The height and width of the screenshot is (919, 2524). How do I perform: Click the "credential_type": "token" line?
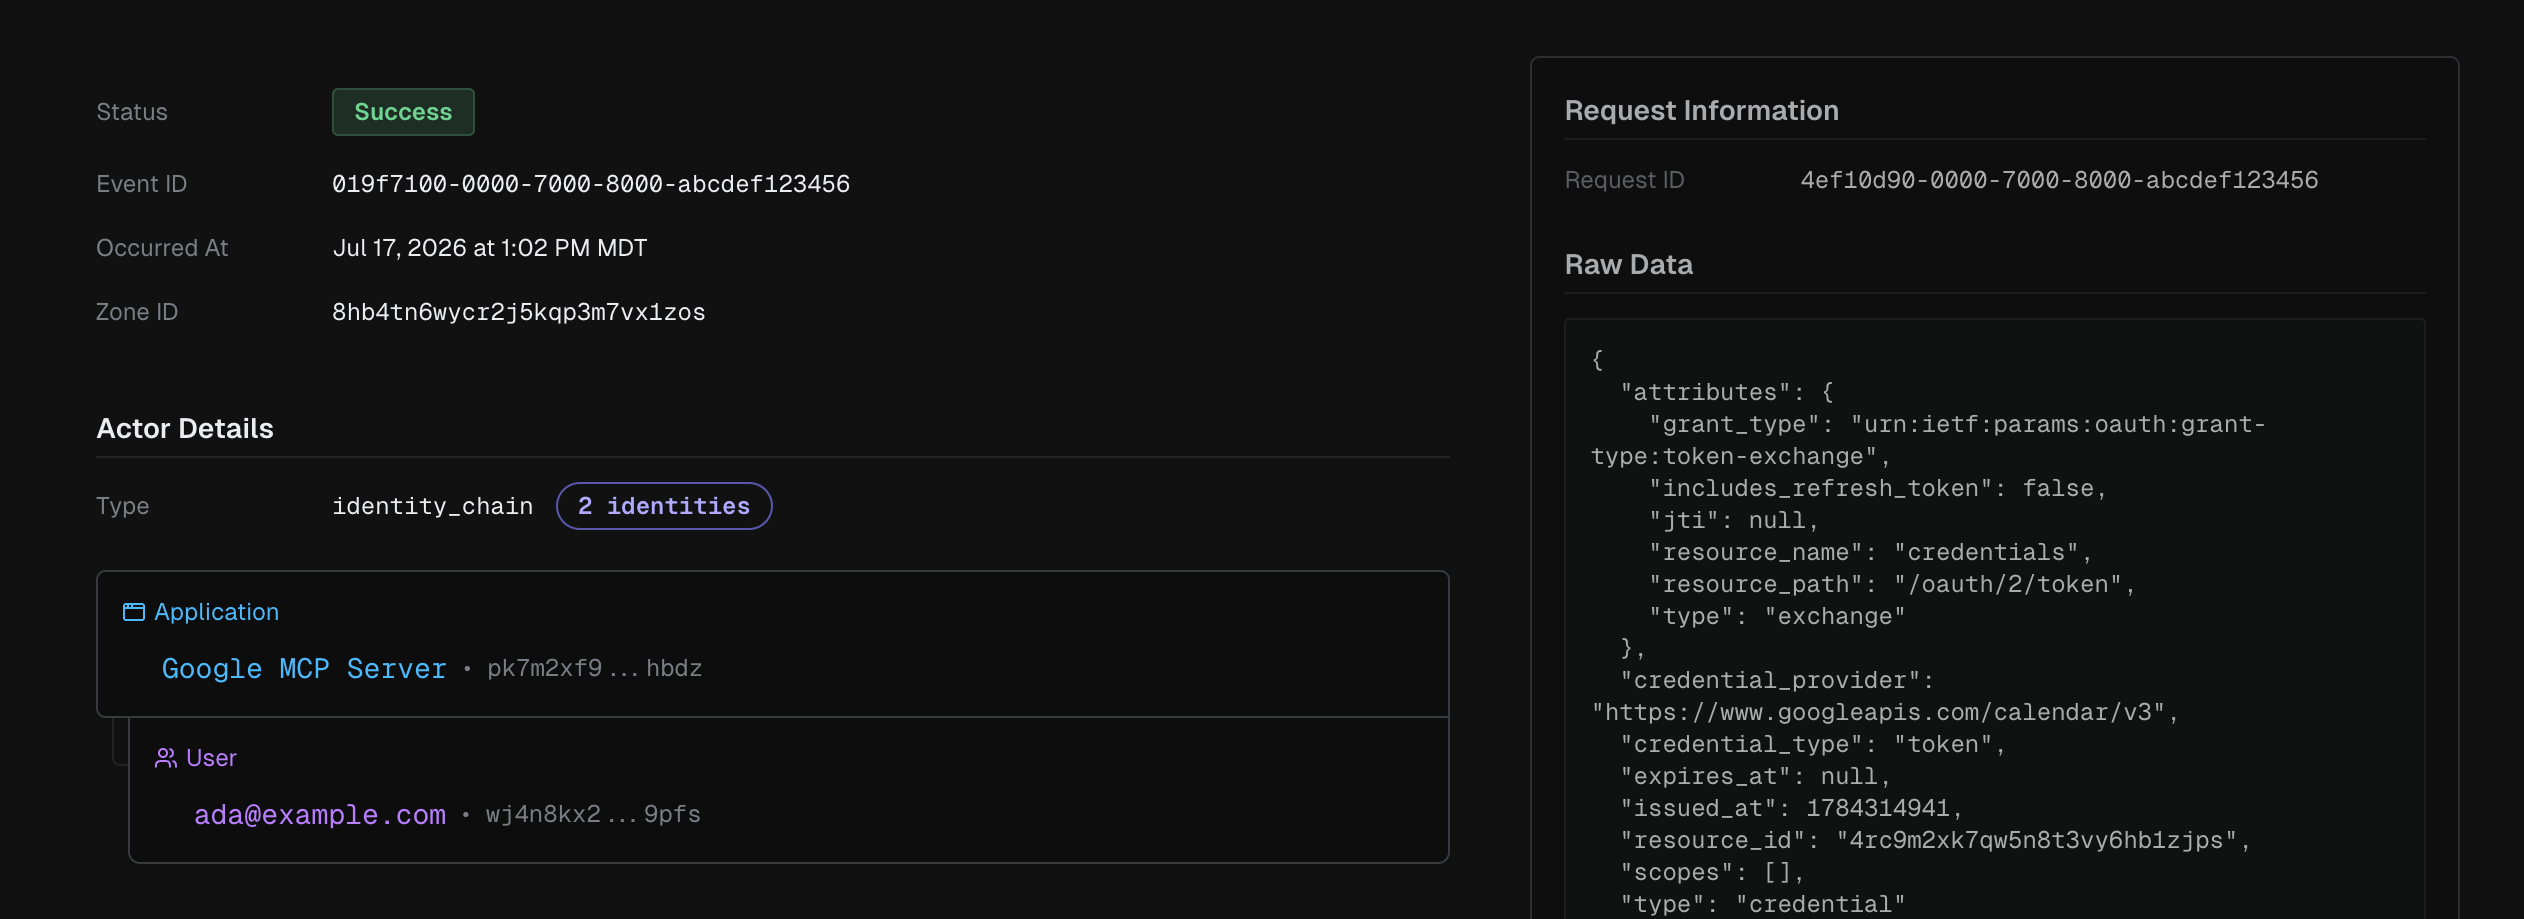tap(1813, 744)
